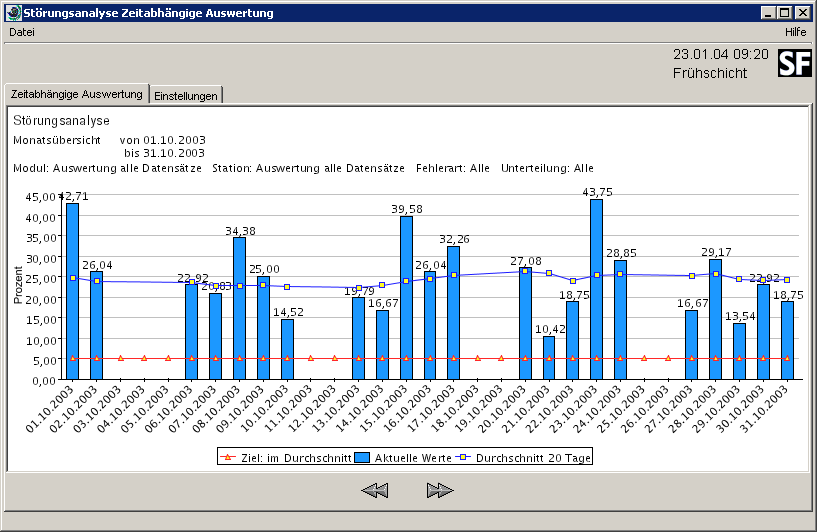Click the 10,42 bar for 21.10.2003
This screenshot has width=817, height=532.
coord(549,358)
